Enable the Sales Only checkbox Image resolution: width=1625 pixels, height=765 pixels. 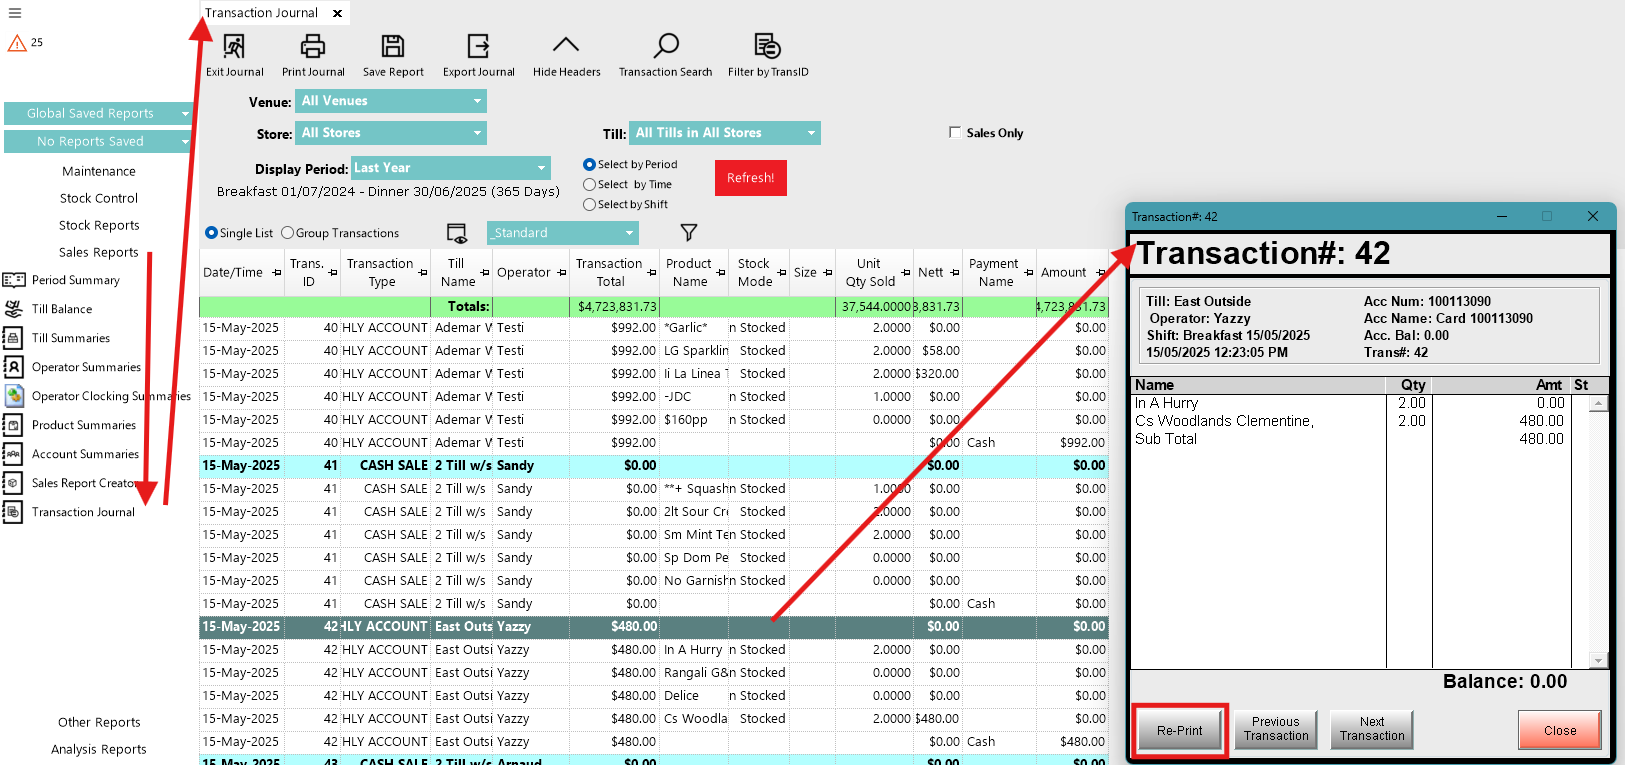955,132
